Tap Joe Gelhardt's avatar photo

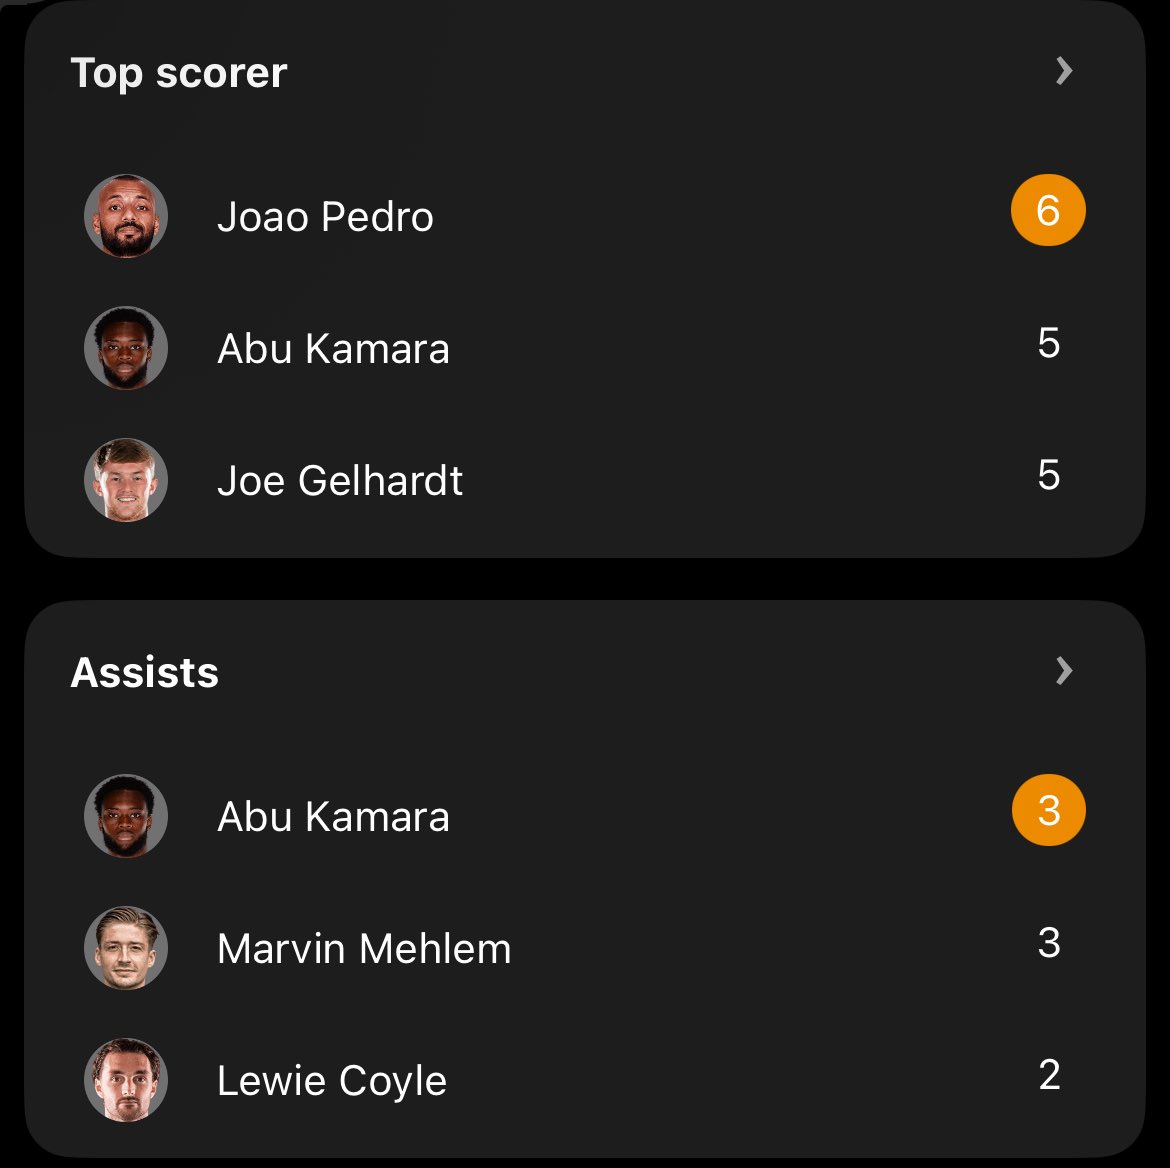coord(126,480)
